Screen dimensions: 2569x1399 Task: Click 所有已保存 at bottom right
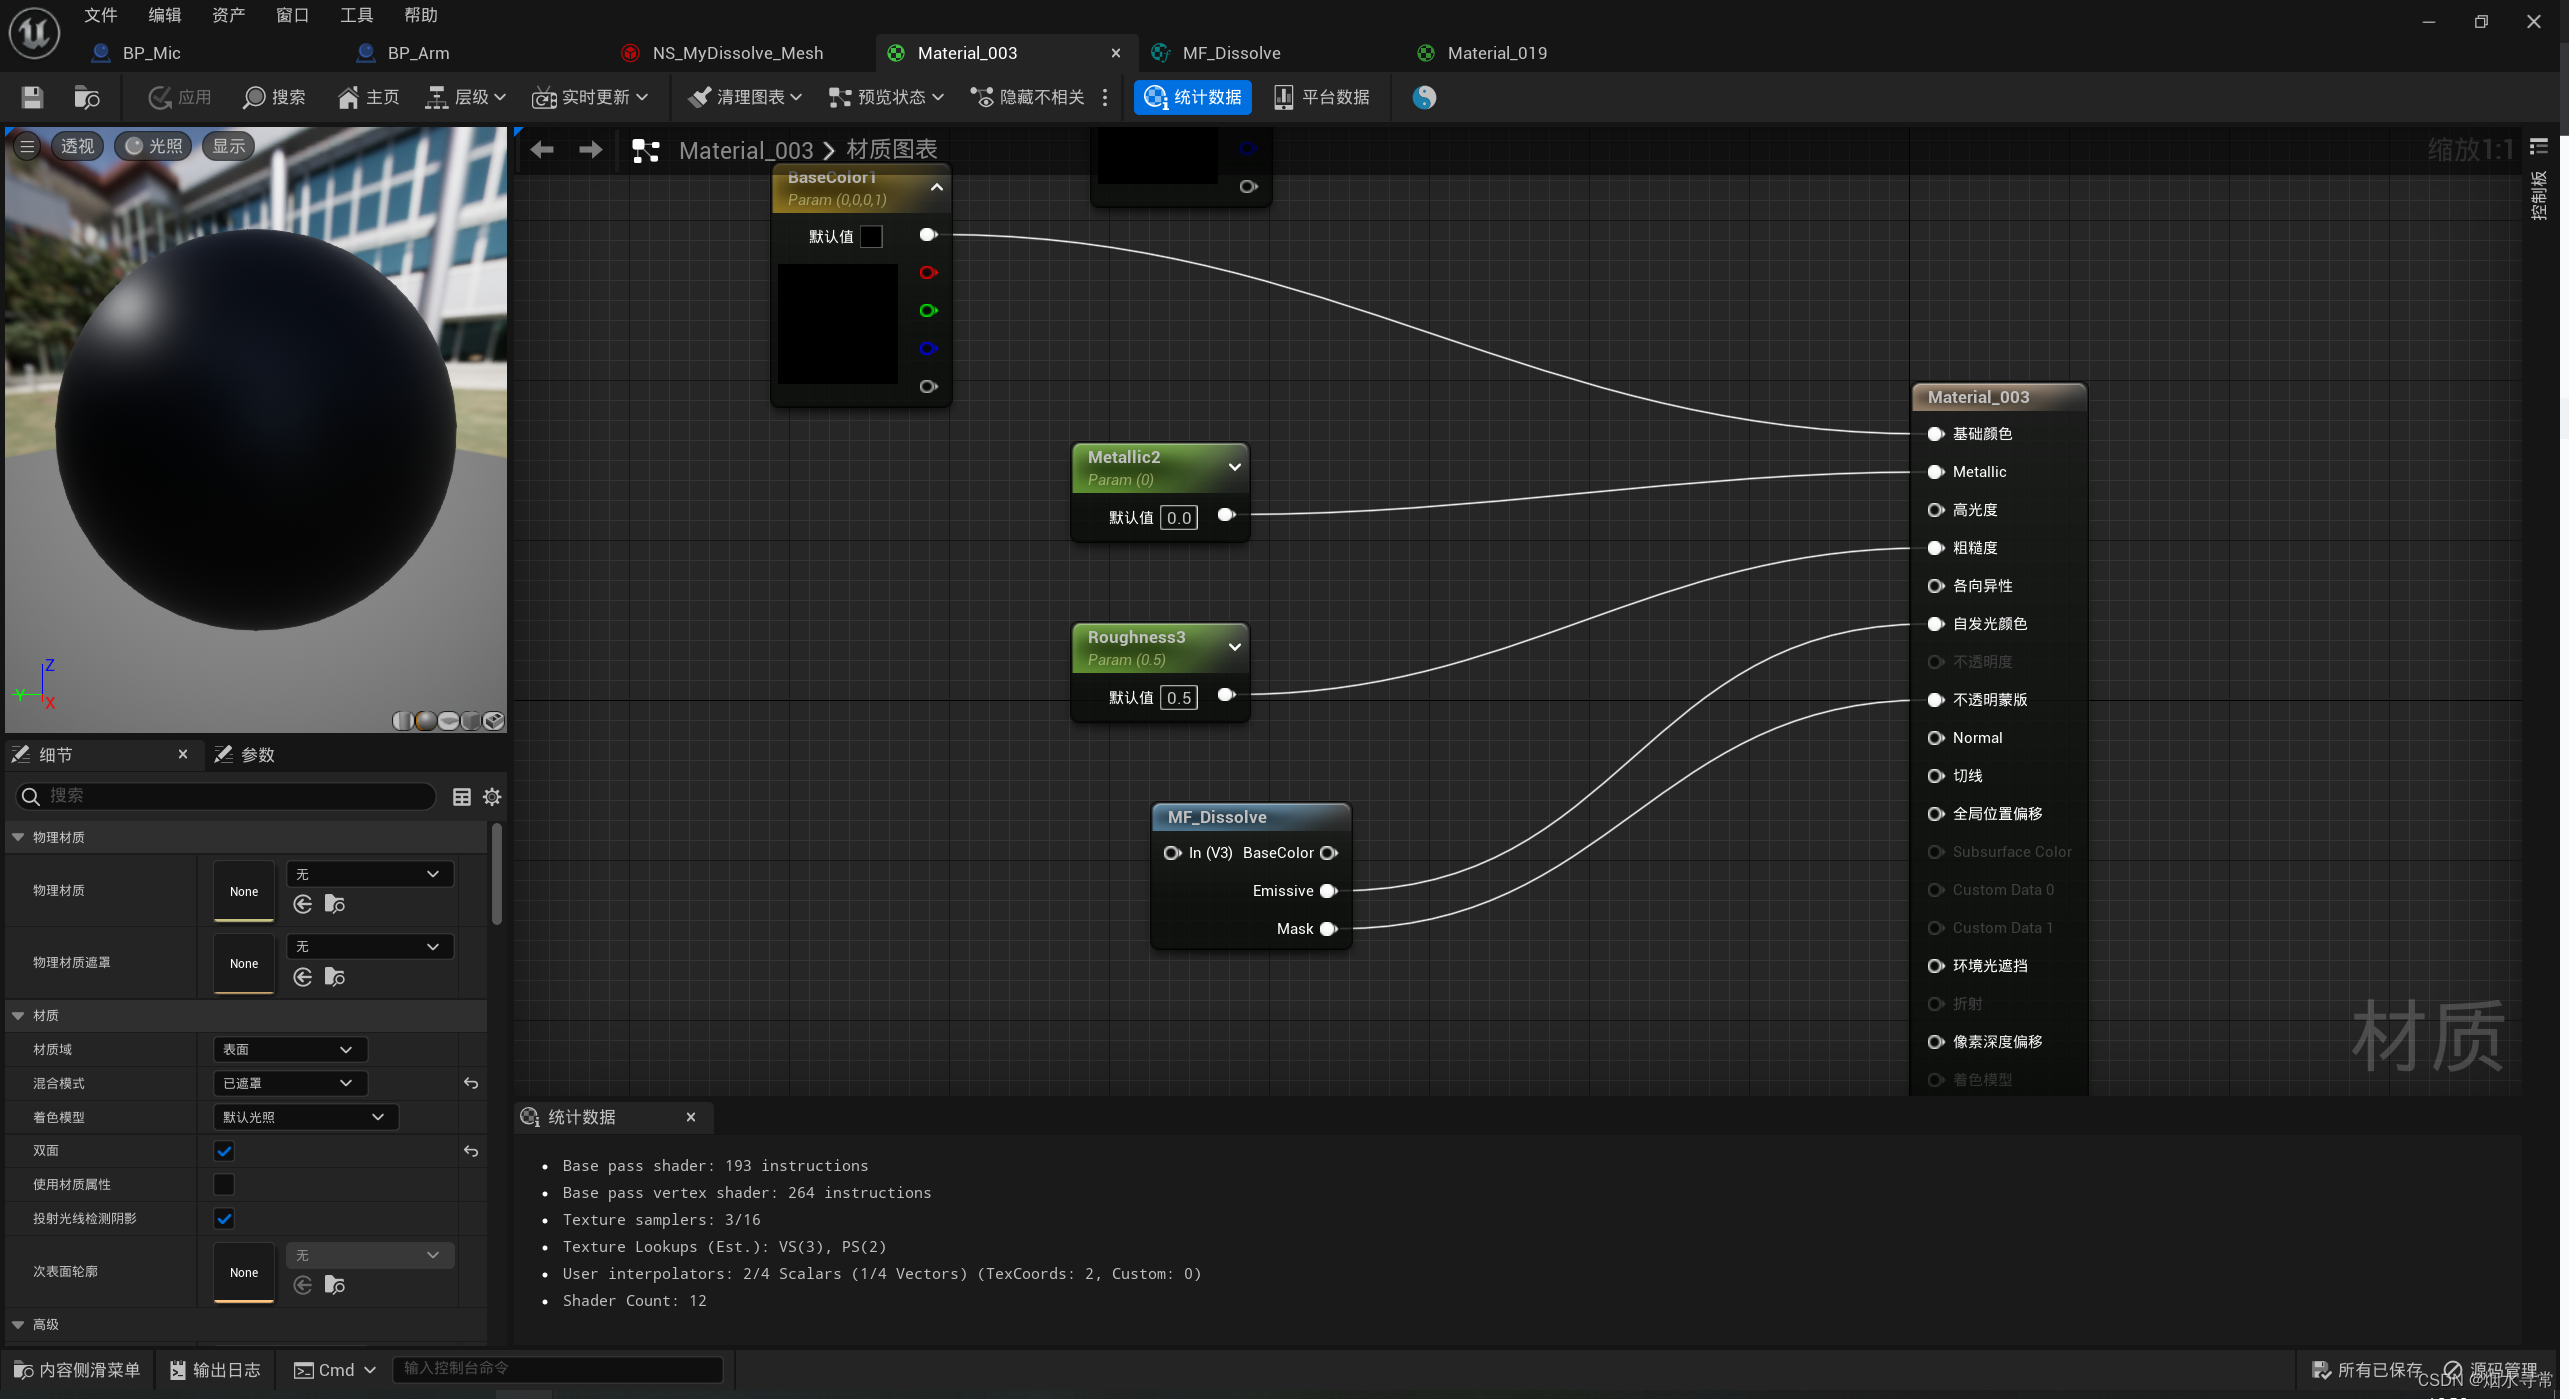pos(2379,1369)
